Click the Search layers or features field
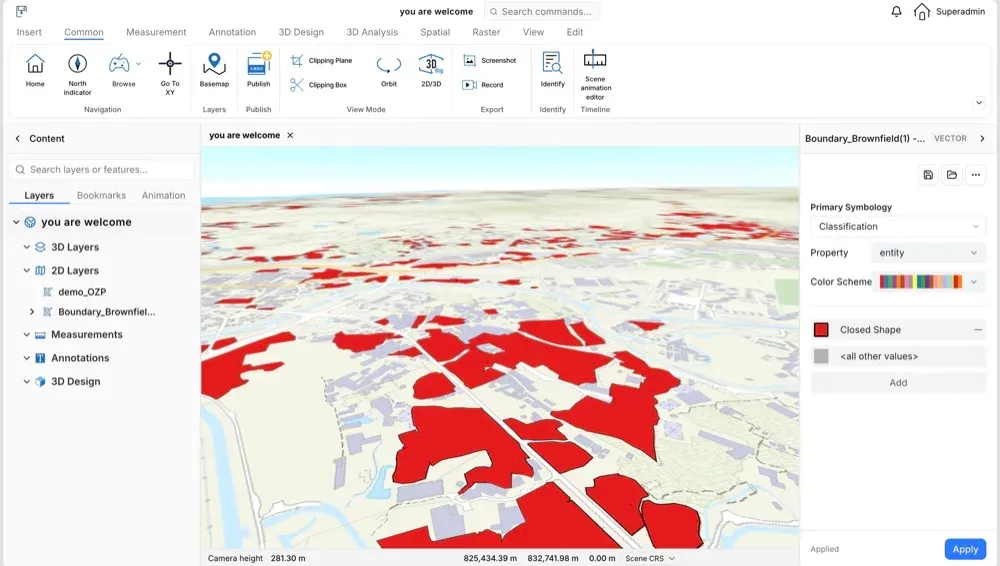 (x=102, y=170)
